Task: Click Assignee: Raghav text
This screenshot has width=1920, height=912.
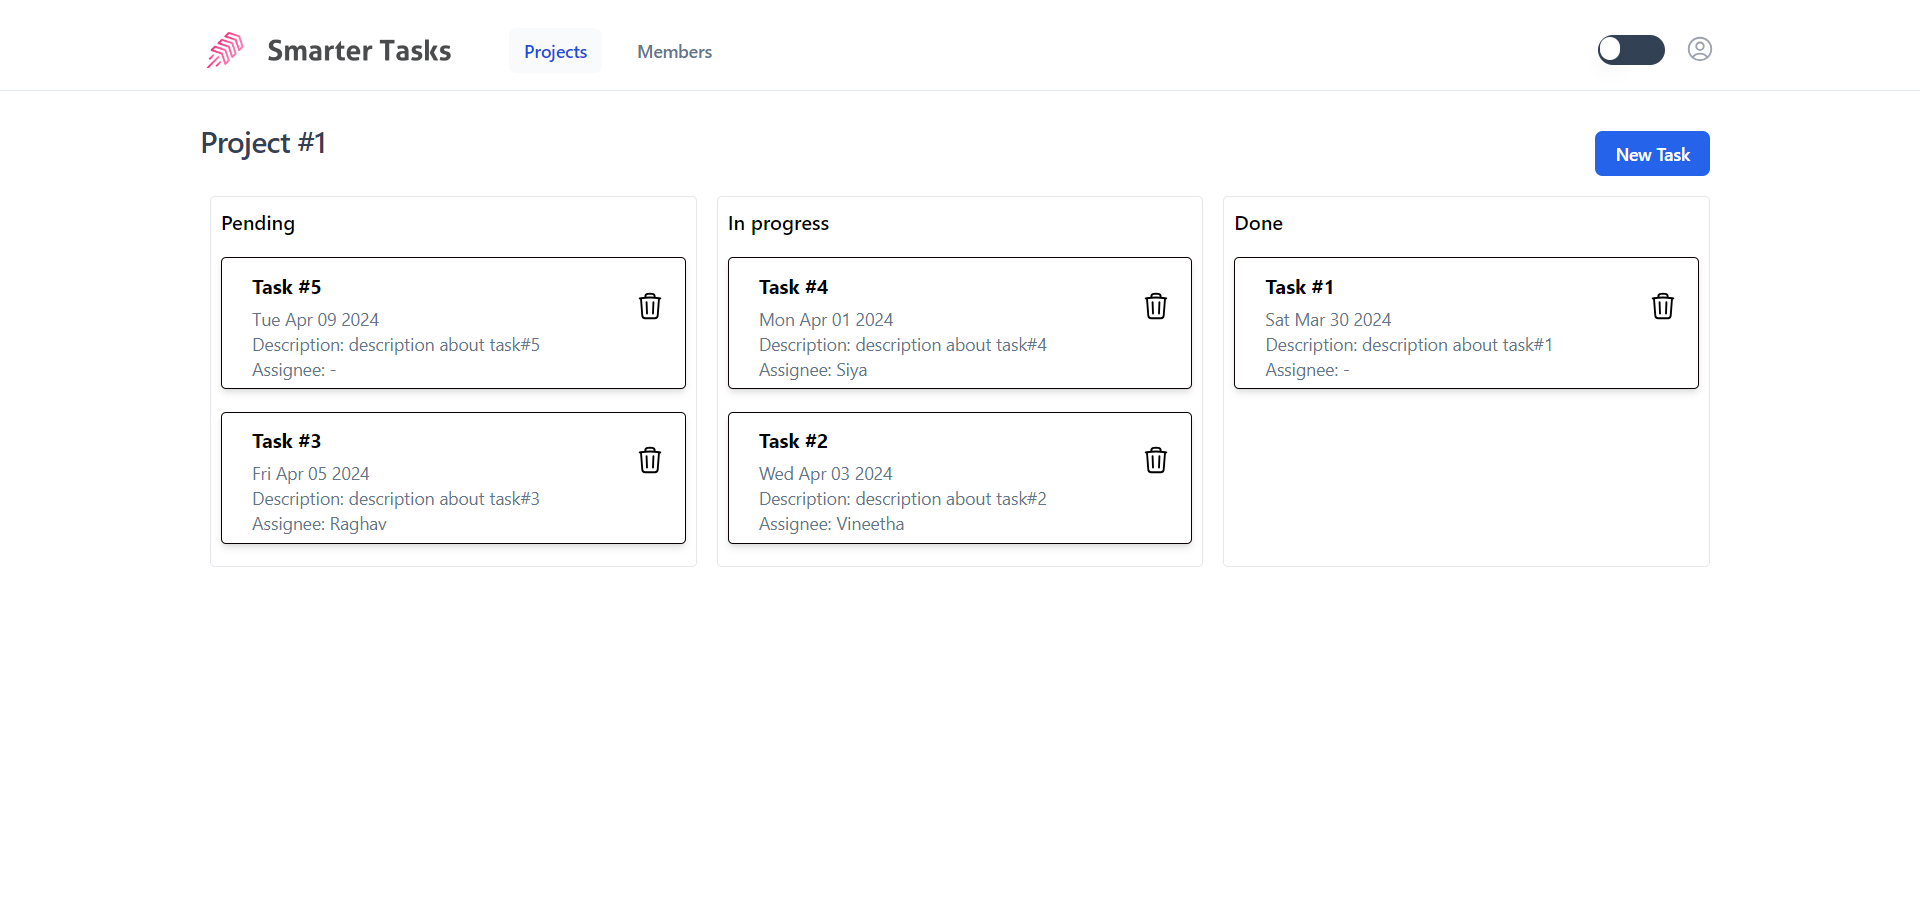Action: pyautogui.click(x=319, y=524)
